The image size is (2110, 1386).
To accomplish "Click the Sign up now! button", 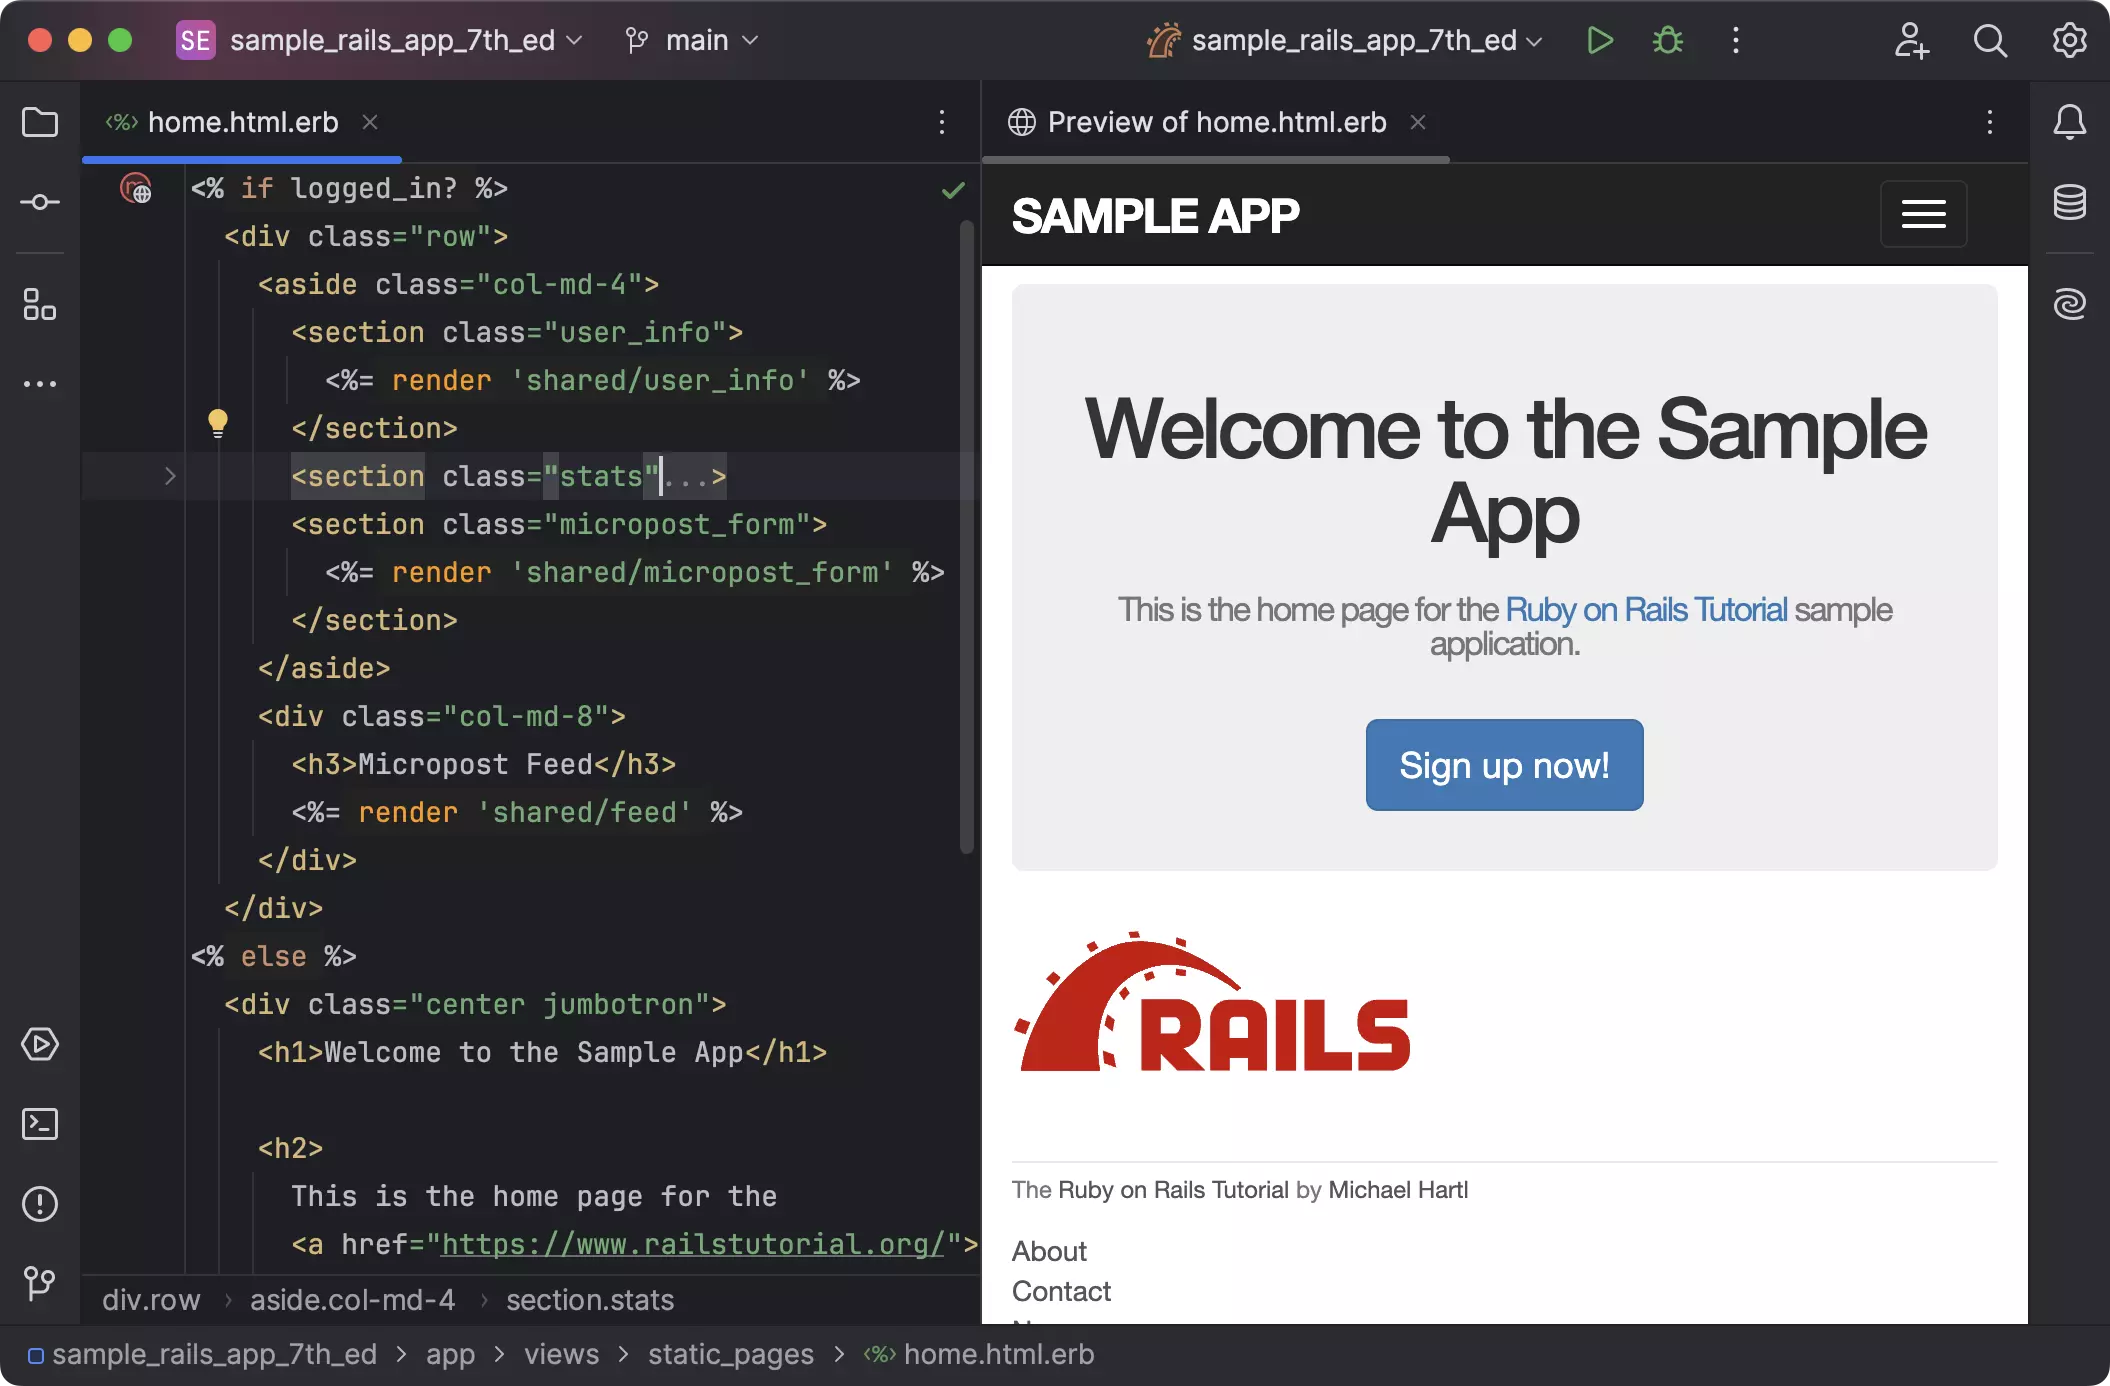I will point(1503,765).
